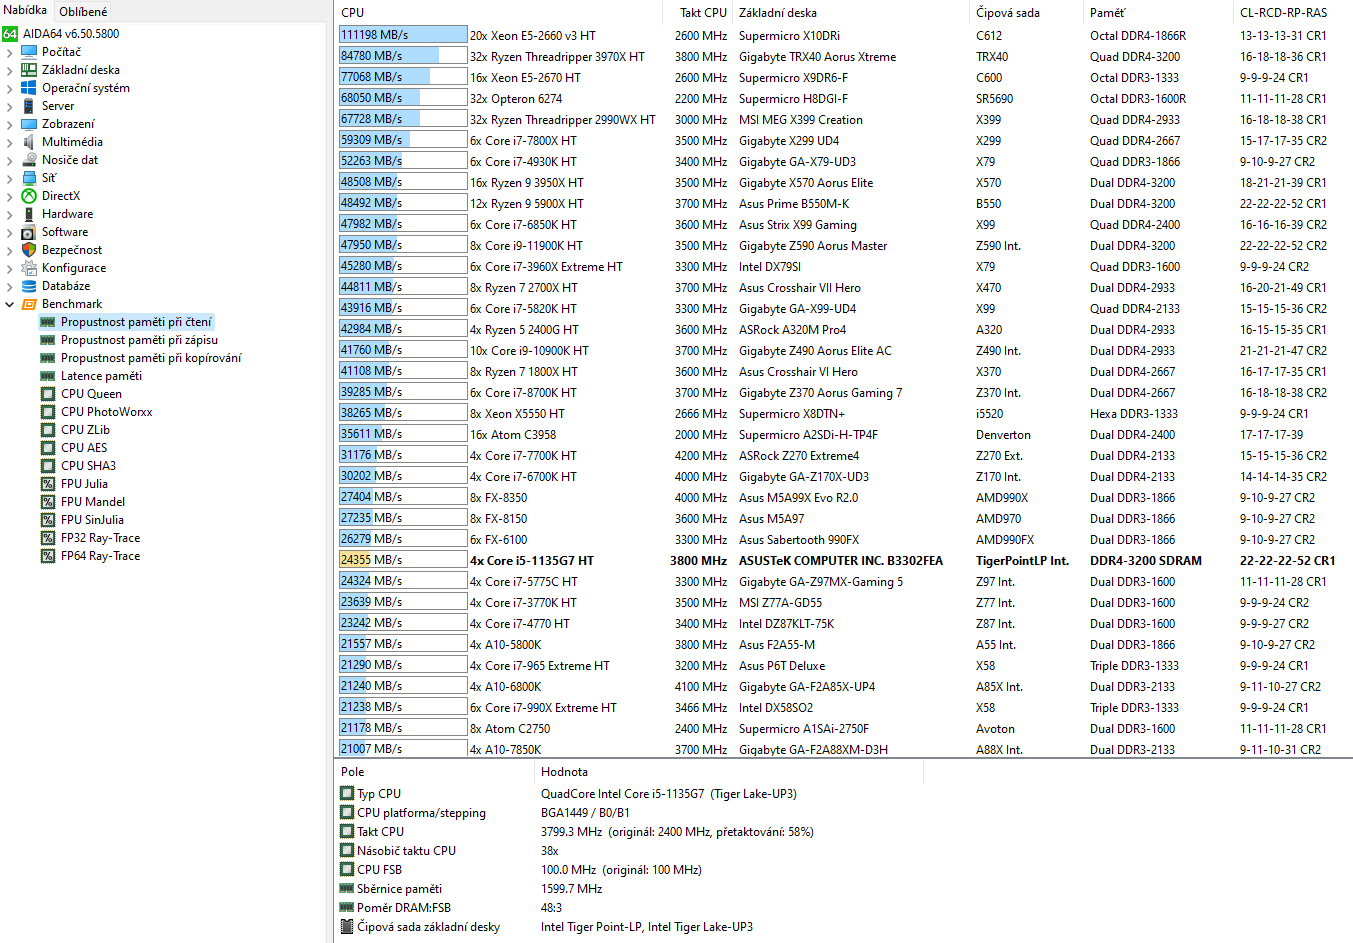Click the Latence paměti memory icon
This screenshot has height=943, width=1353.
click(47, 376)
